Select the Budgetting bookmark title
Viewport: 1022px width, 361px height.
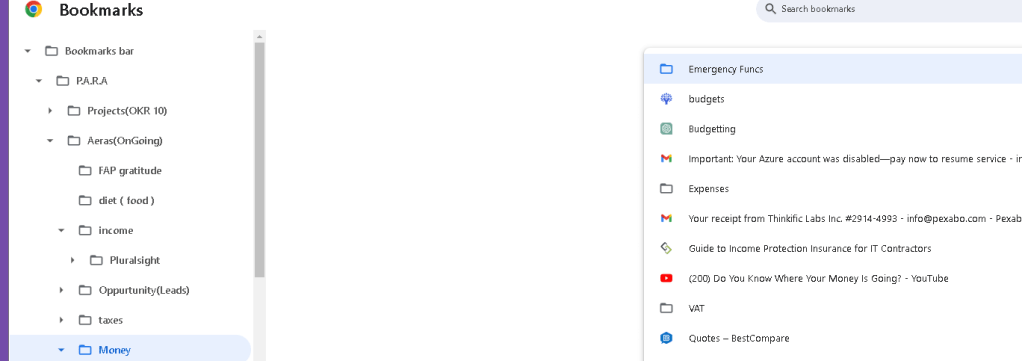coord(712,129)
